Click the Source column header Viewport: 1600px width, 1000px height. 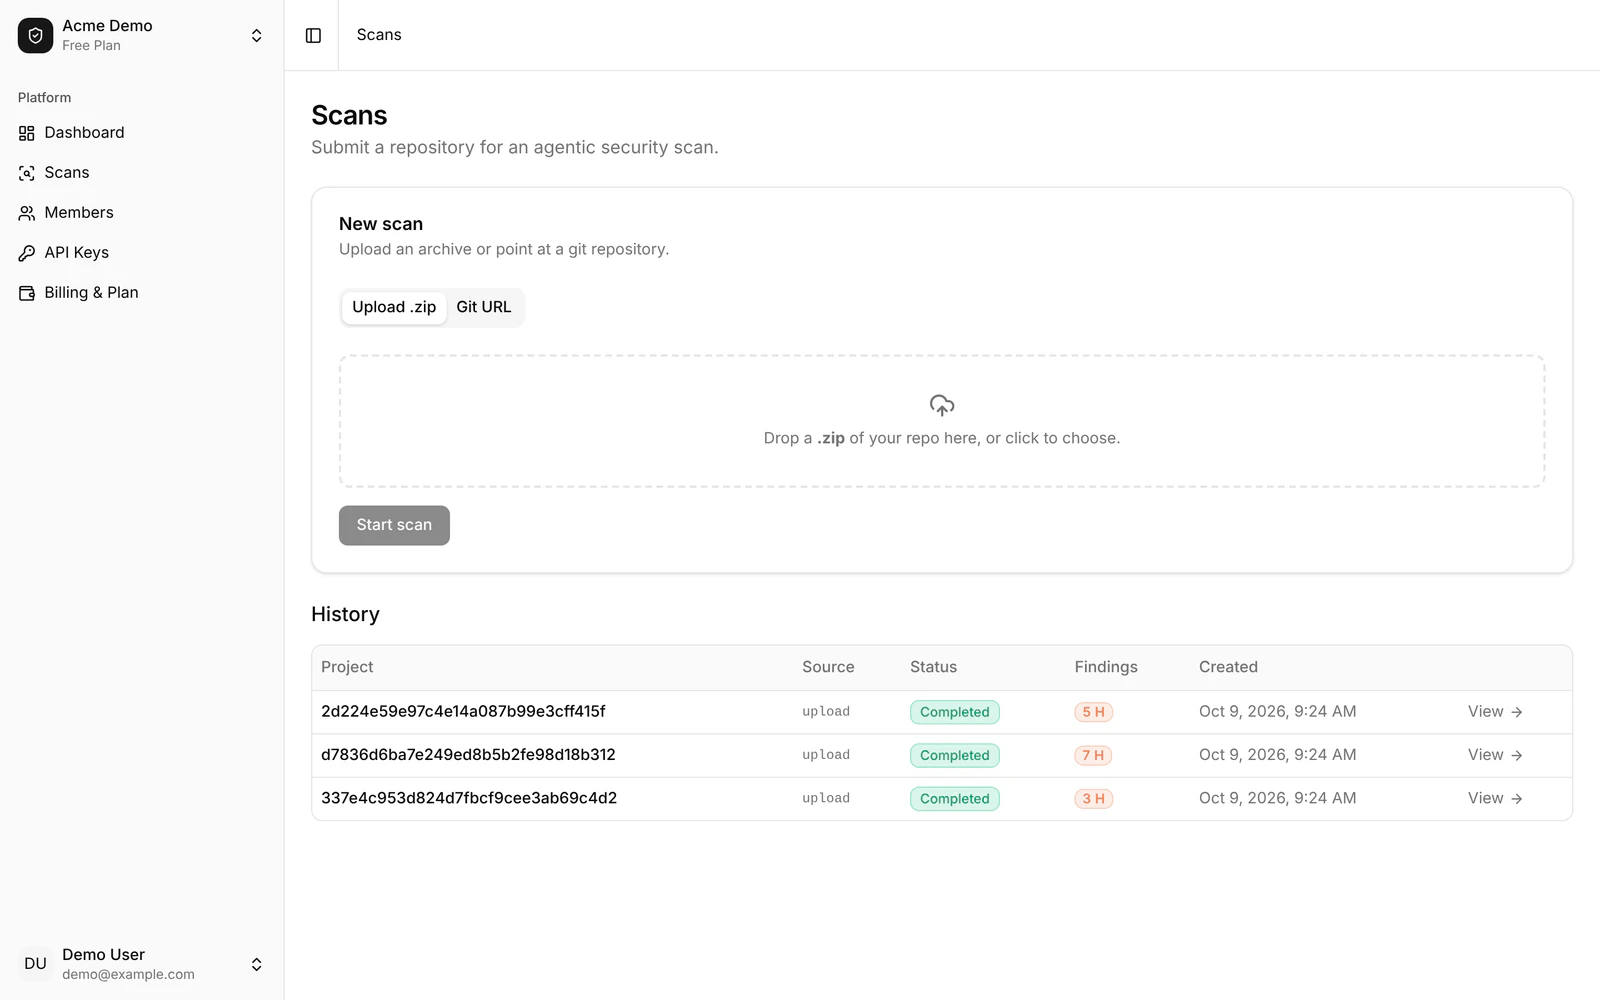(828, 667)
